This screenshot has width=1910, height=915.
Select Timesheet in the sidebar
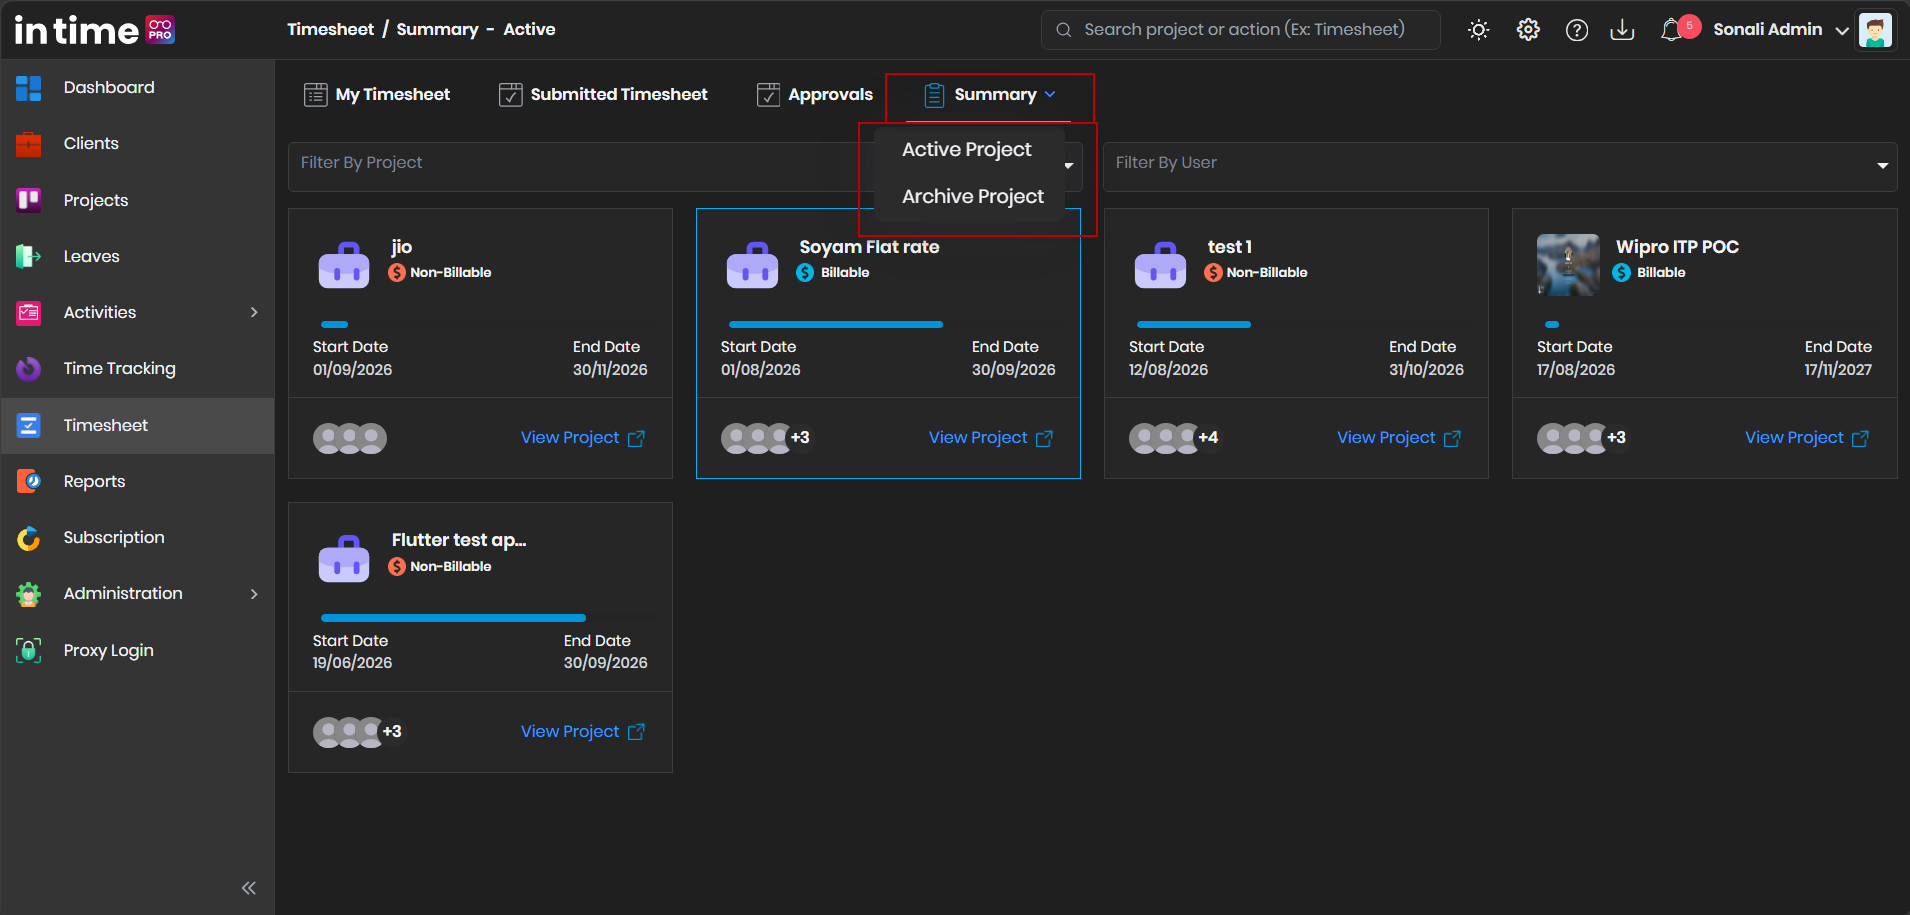(x=137, y=426)
